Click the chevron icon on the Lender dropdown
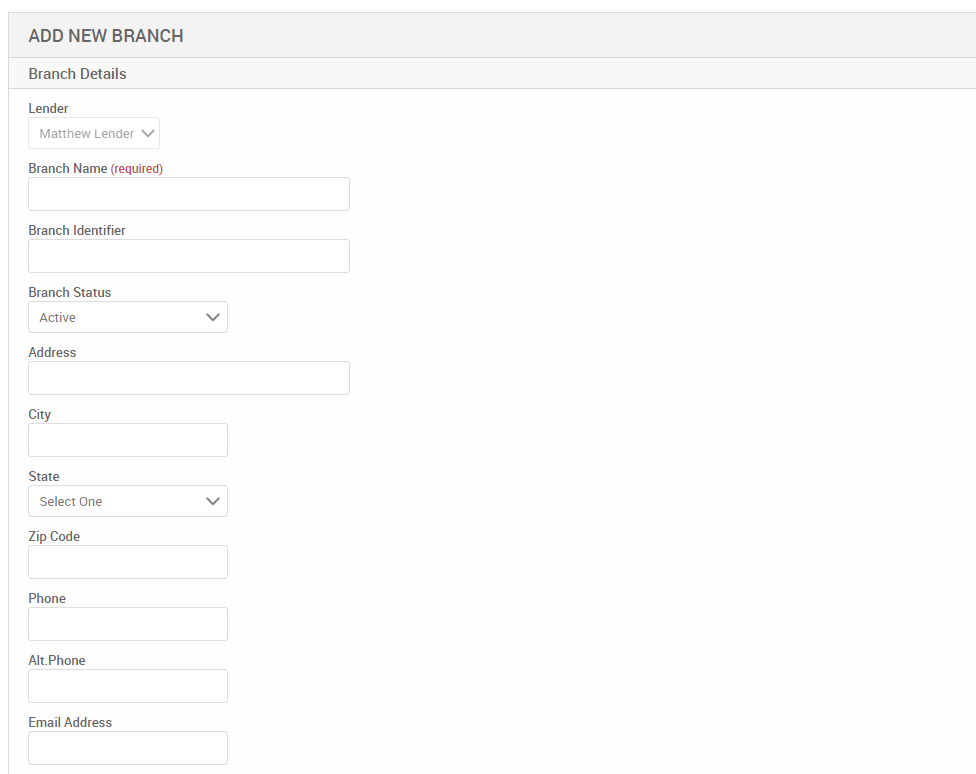The width and height of the screenshot is (976, 774). coord(148,132)
